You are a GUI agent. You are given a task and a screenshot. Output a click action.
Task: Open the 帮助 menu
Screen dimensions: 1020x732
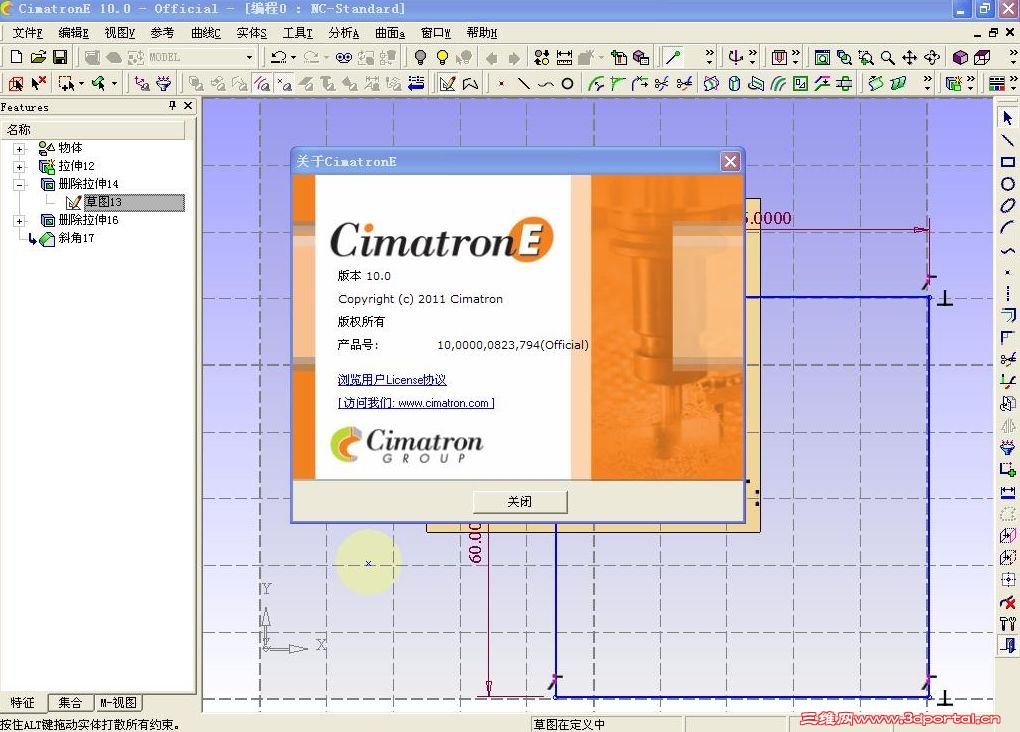tap(481, 33)
